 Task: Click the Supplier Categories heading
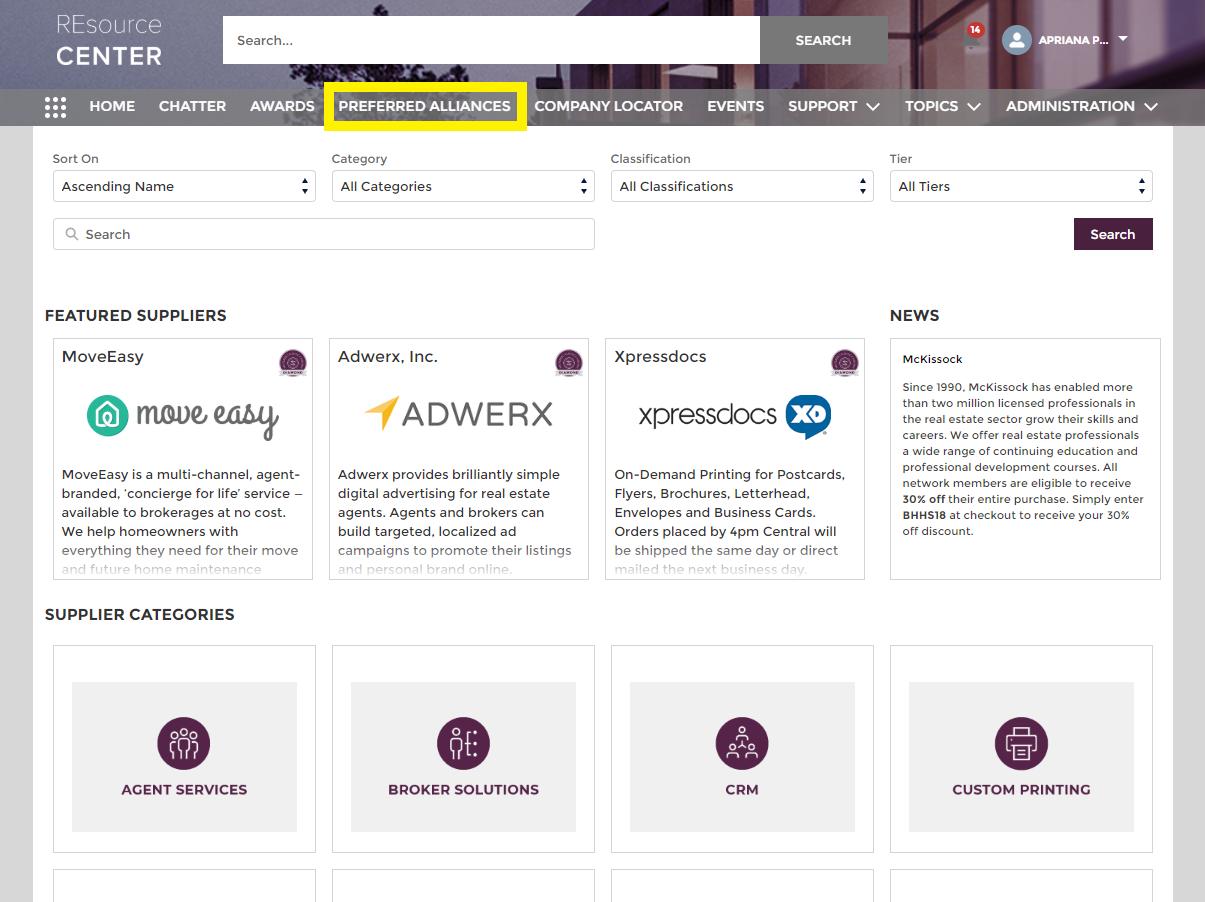tap(140, 614)
